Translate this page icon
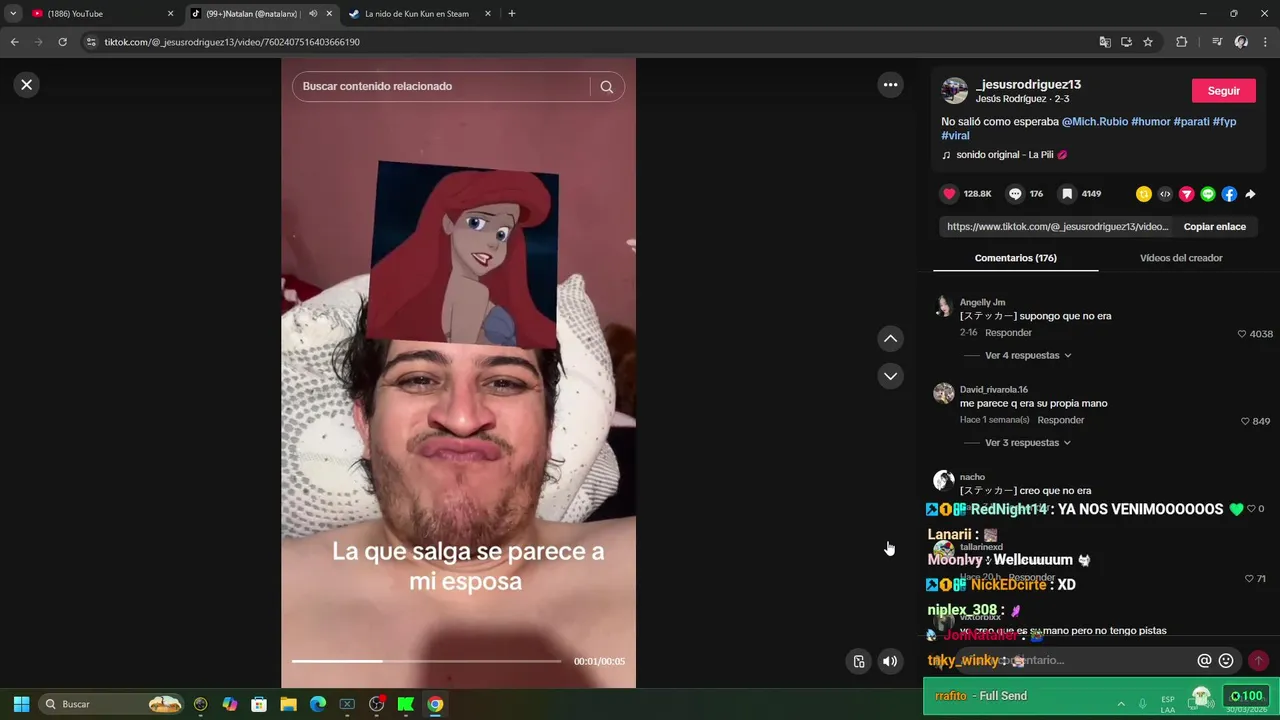The width and height of the screenshot is (1280, 720). coord(1104,42)
